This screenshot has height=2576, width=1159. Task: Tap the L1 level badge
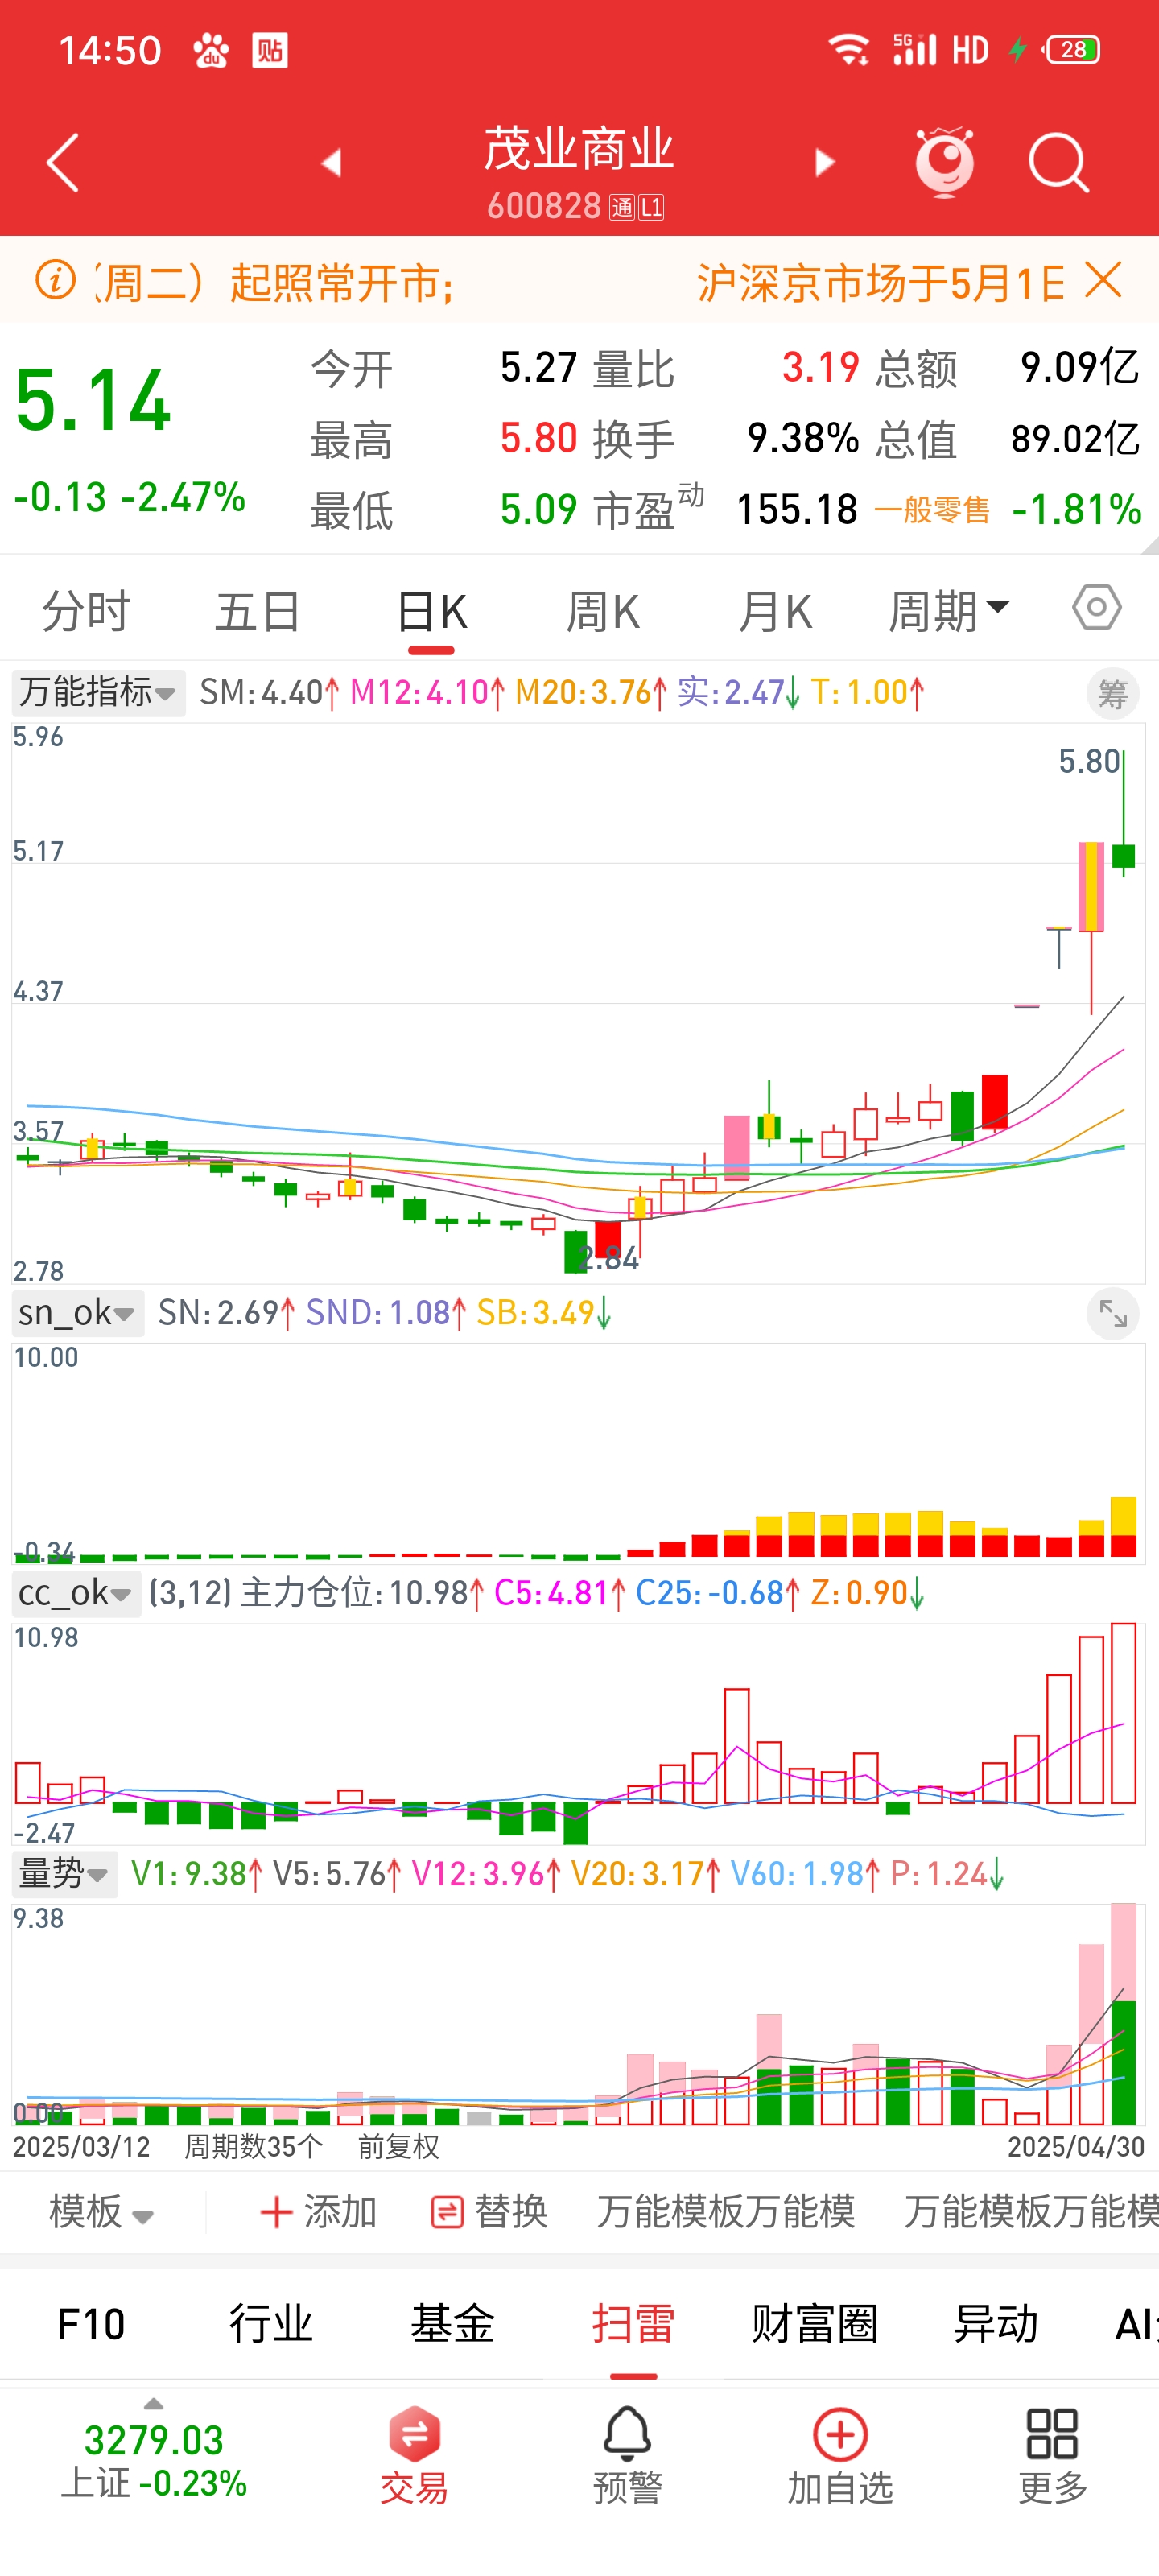(x=651, y=207)
